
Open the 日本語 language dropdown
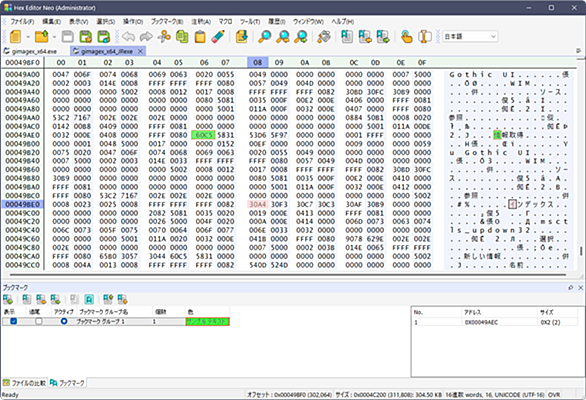tap(470, 36)
